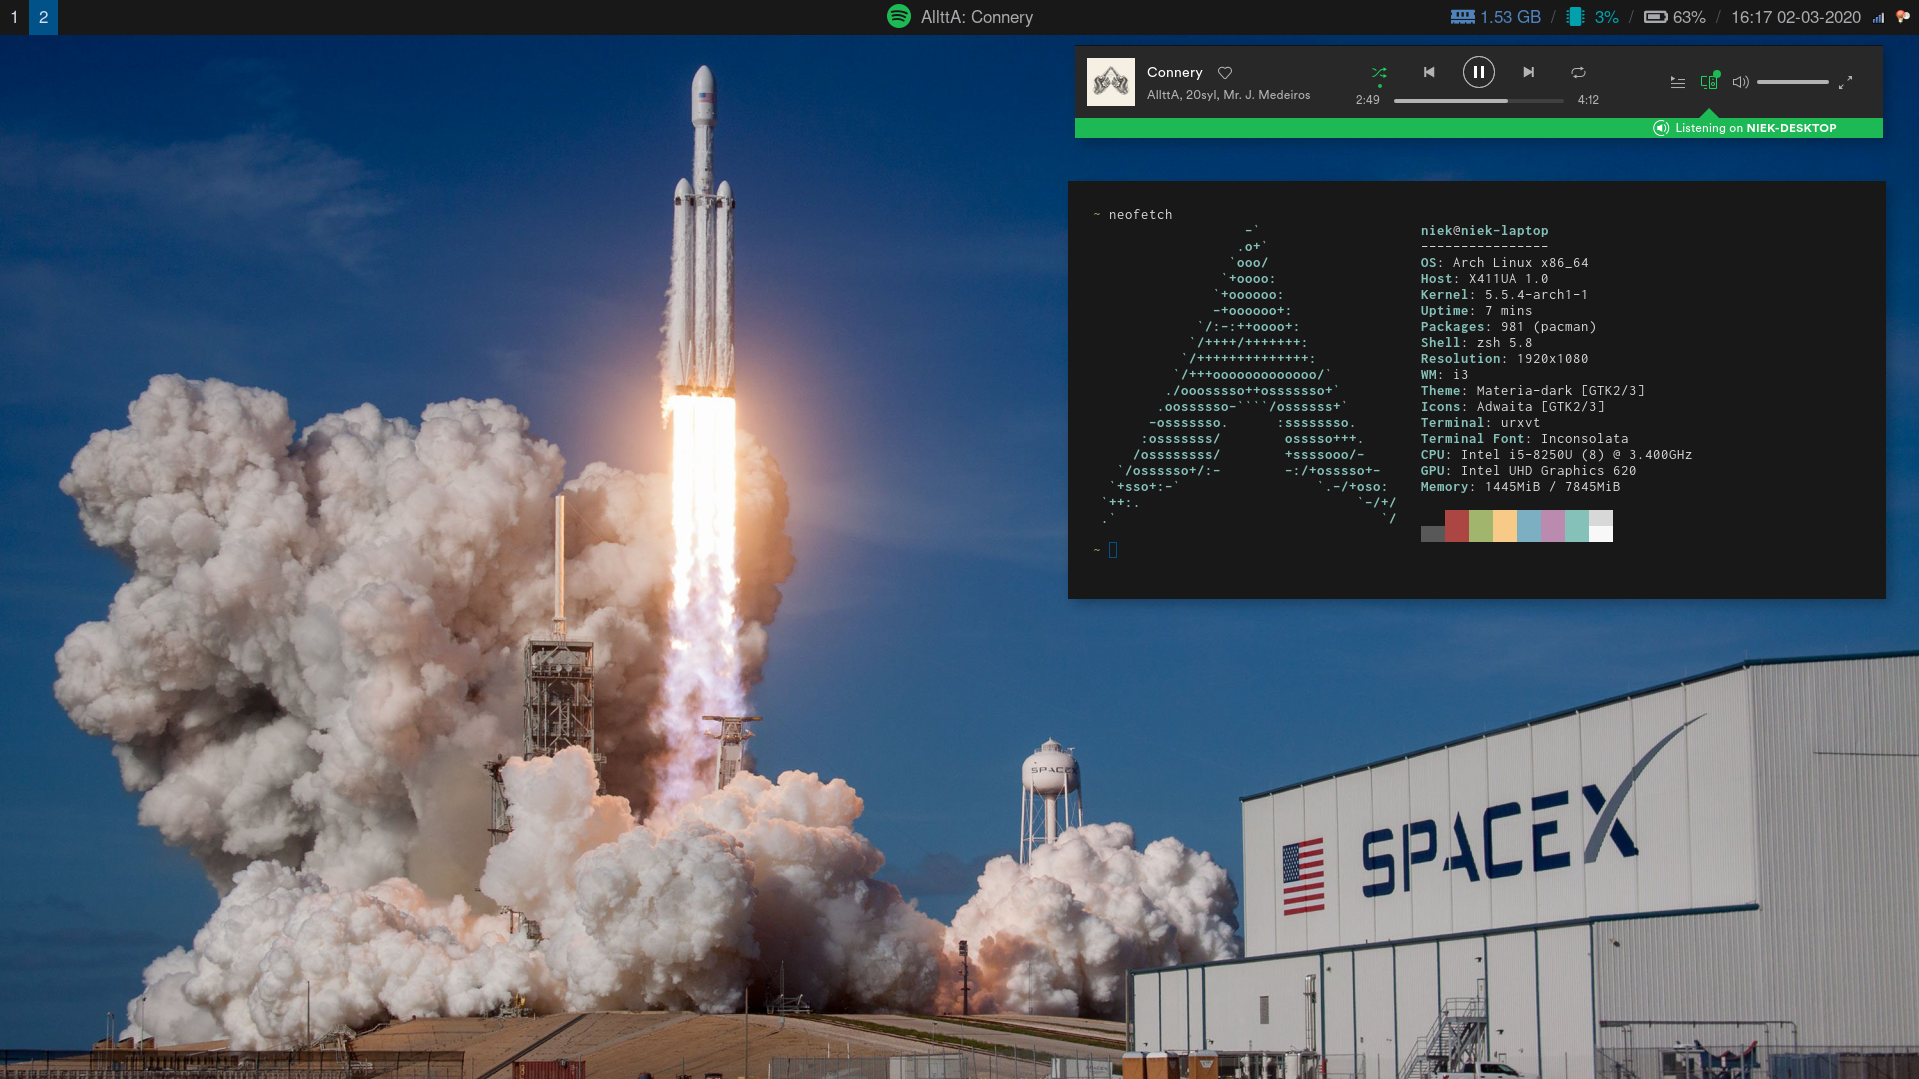
Task: Click the AllttA: Connery title in the bar
Action: click(x=977, y=17)
